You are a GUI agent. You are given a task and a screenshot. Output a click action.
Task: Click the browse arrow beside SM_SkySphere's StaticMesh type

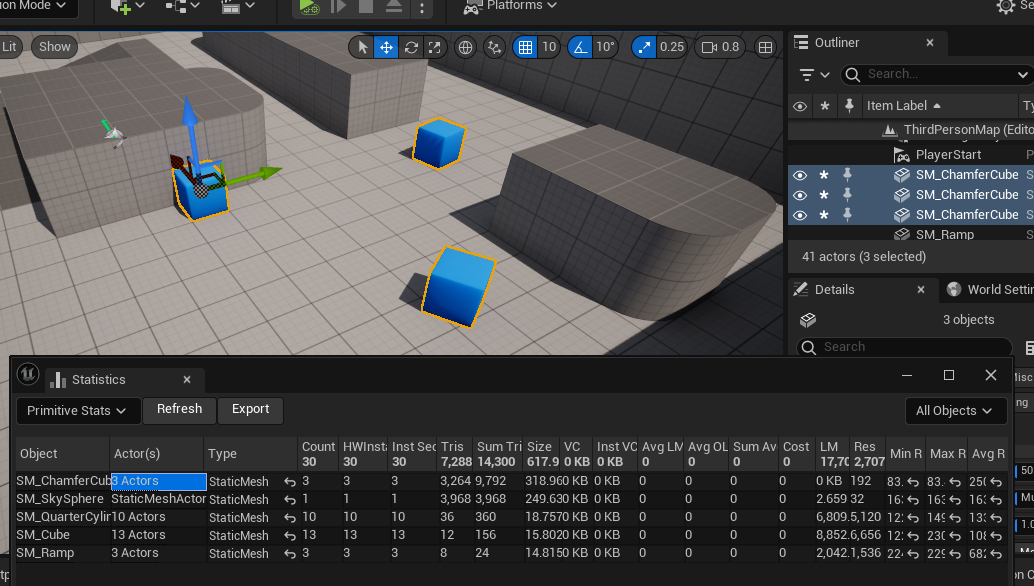289,500
